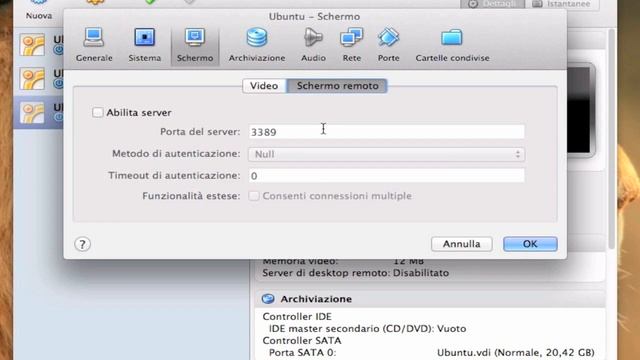This screenshot has height=360, width=640.
Task: Enable the Abilita server checkbox
Action: (98, 112)
